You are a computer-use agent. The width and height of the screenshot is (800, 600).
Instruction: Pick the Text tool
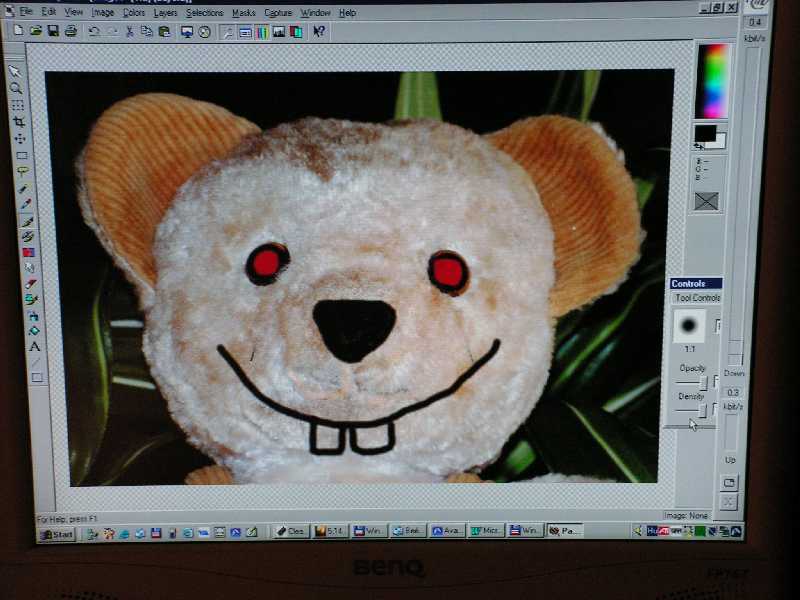(x=35, y=346)
